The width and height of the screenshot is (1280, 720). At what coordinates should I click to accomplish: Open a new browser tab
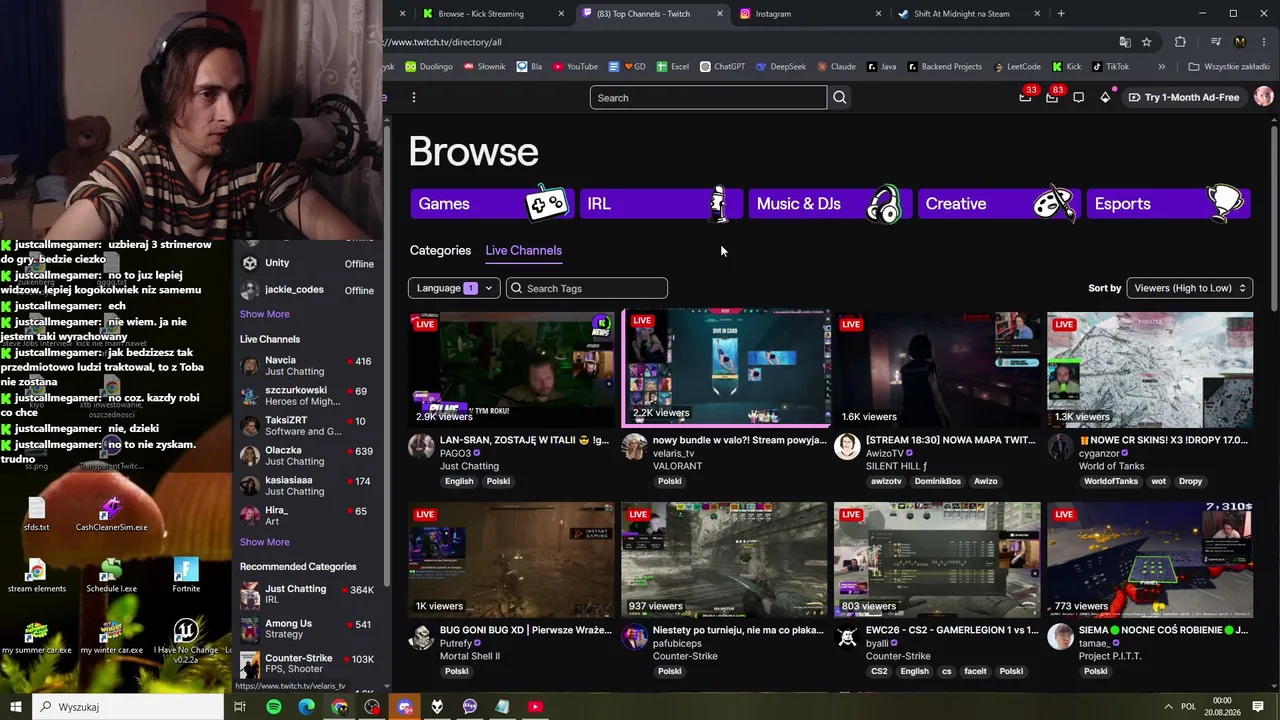coord(1061,14)
